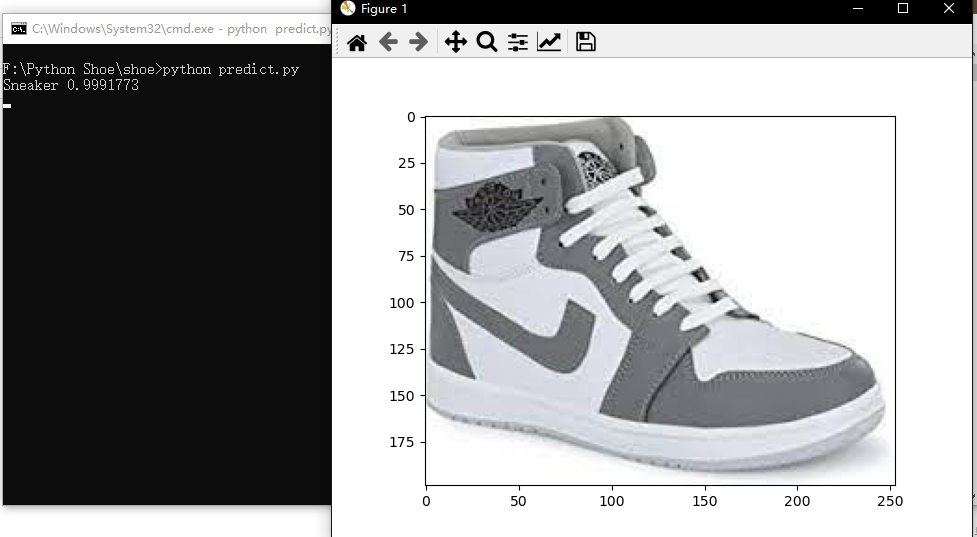This screenshot has height=537, width=977.
Task: Click the x-axis tick label 150
Action: click(x=705, y=501)
